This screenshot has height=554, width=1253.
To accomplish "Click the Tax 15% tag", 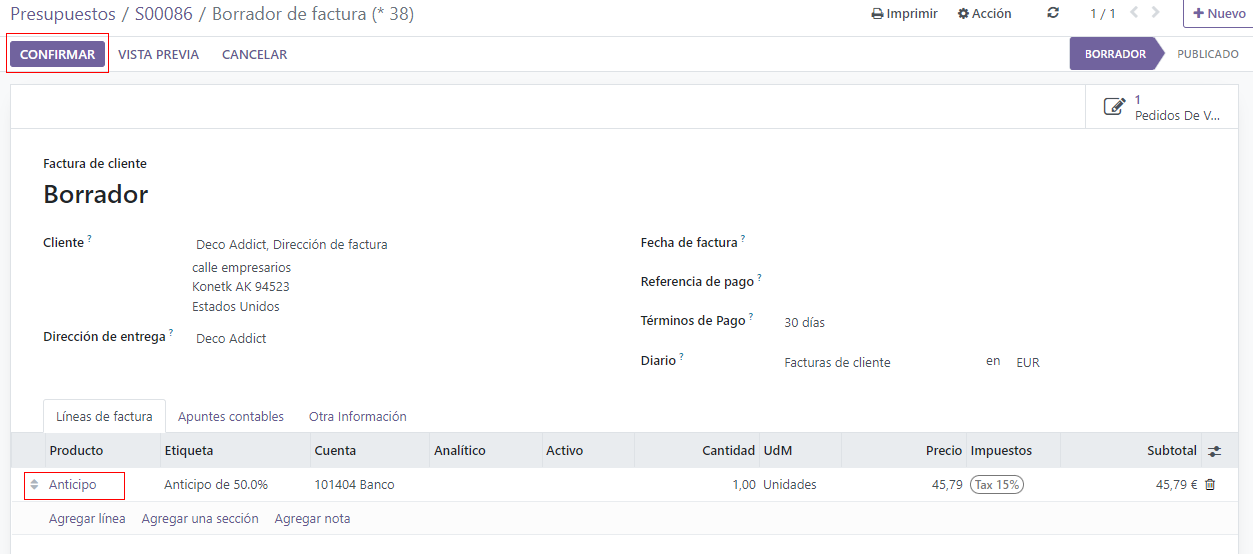I will tap(997, 485).
